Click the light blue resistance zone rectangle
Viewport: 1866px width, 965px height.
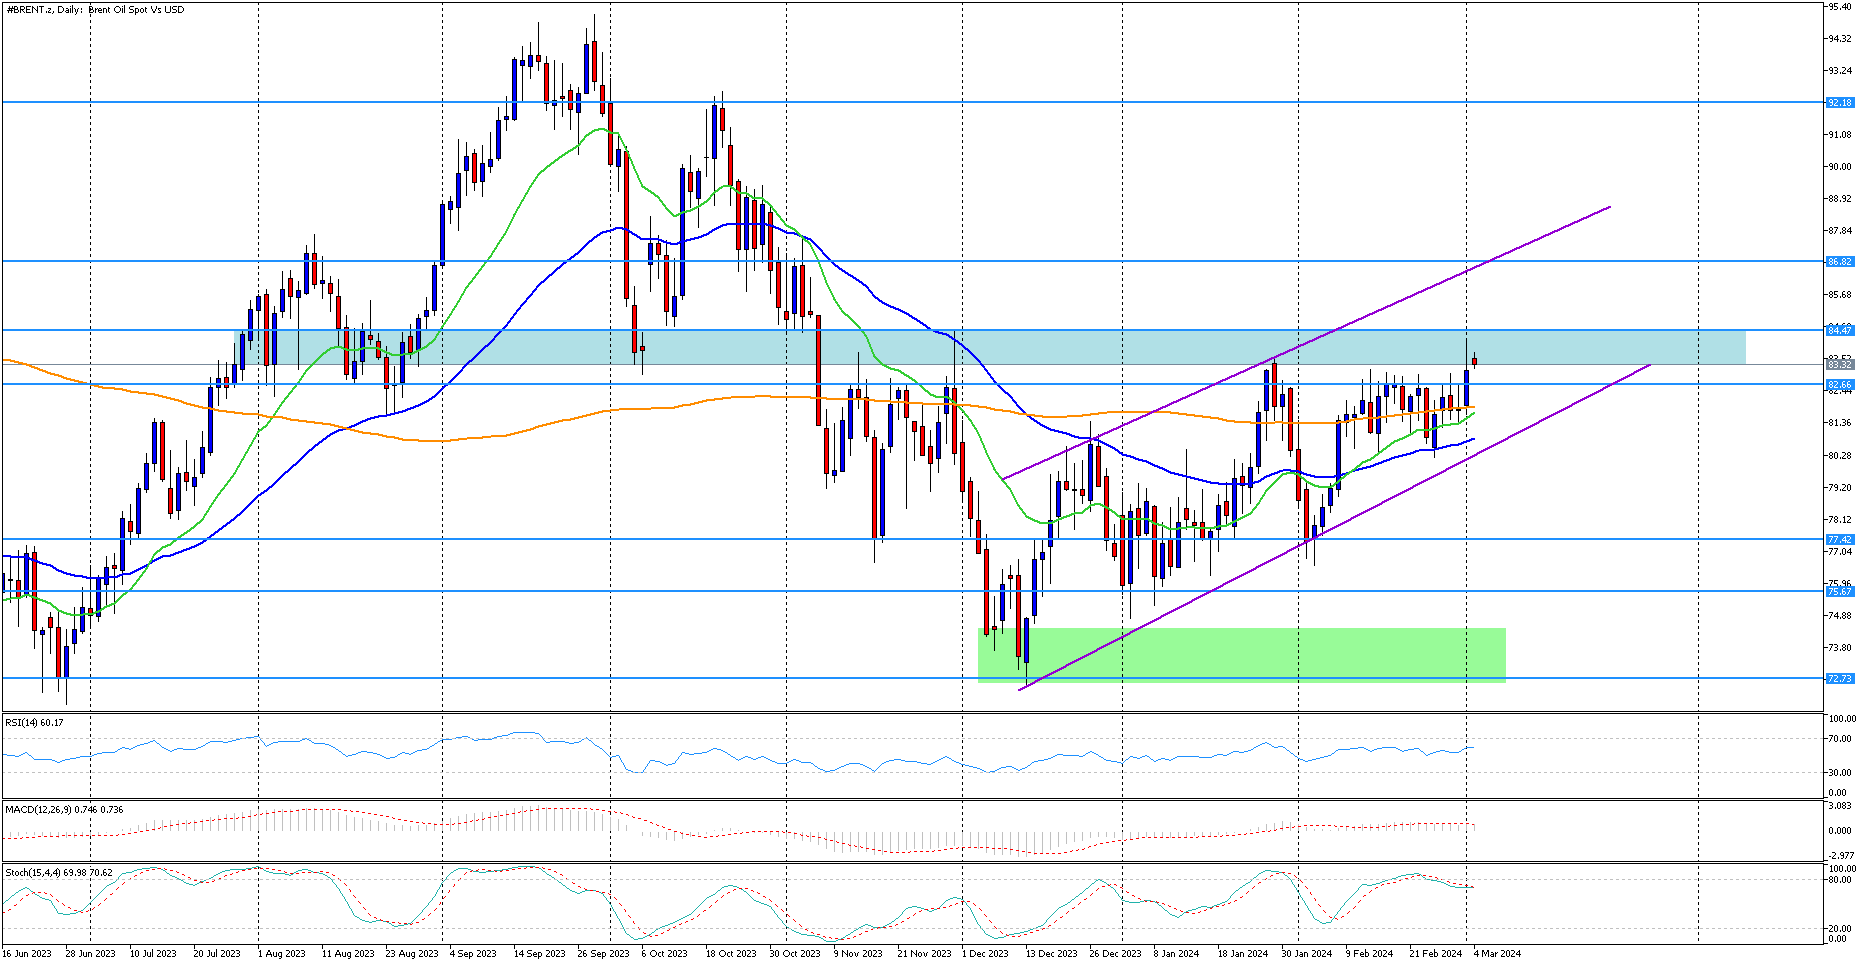click(990, 347)
